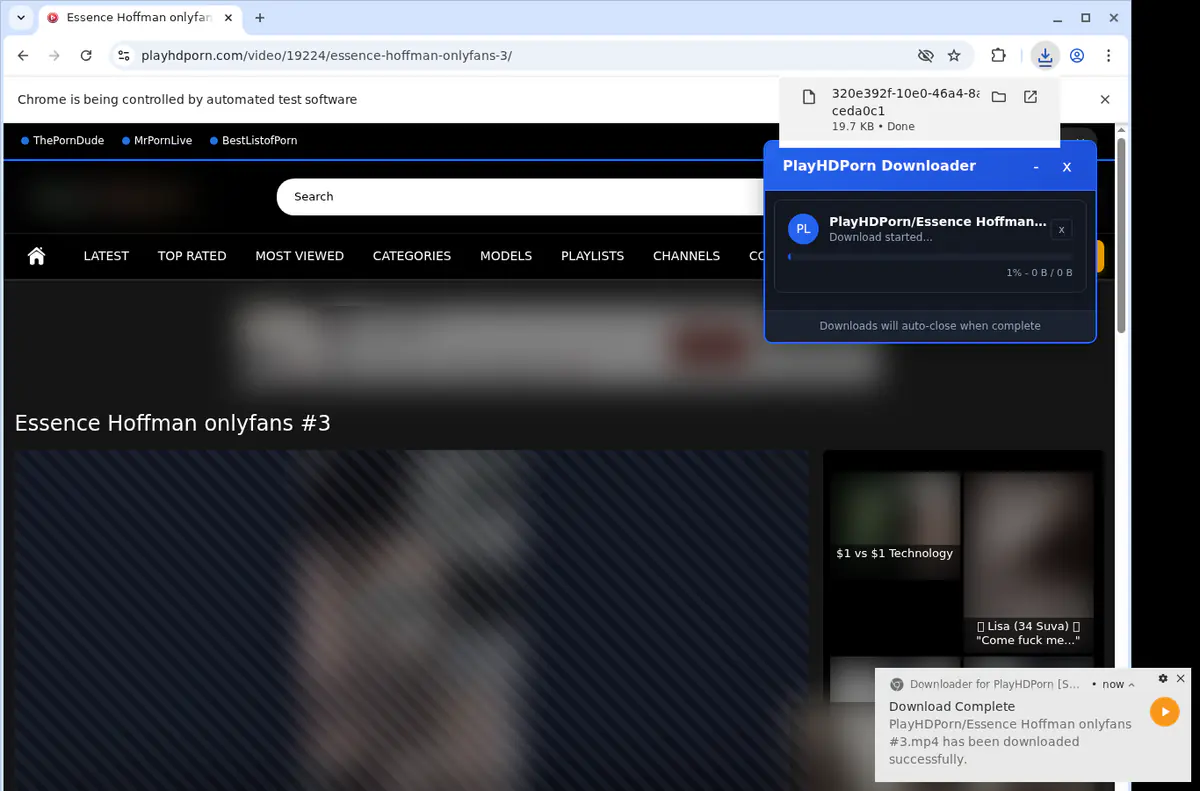Click the download progress bar
This screenshot has width=1200, height=791.
[x=930, y=257]
